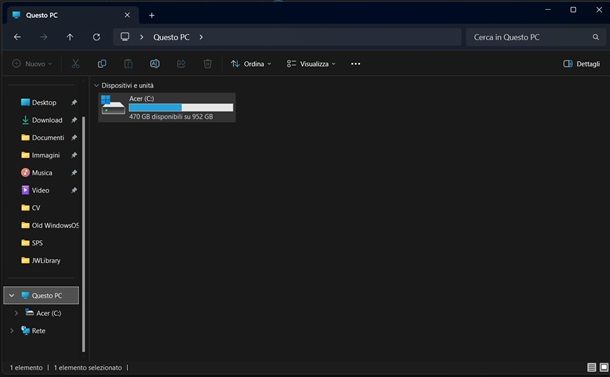
Task: Switch to details list view icon
Action: [x=591, y=367]
